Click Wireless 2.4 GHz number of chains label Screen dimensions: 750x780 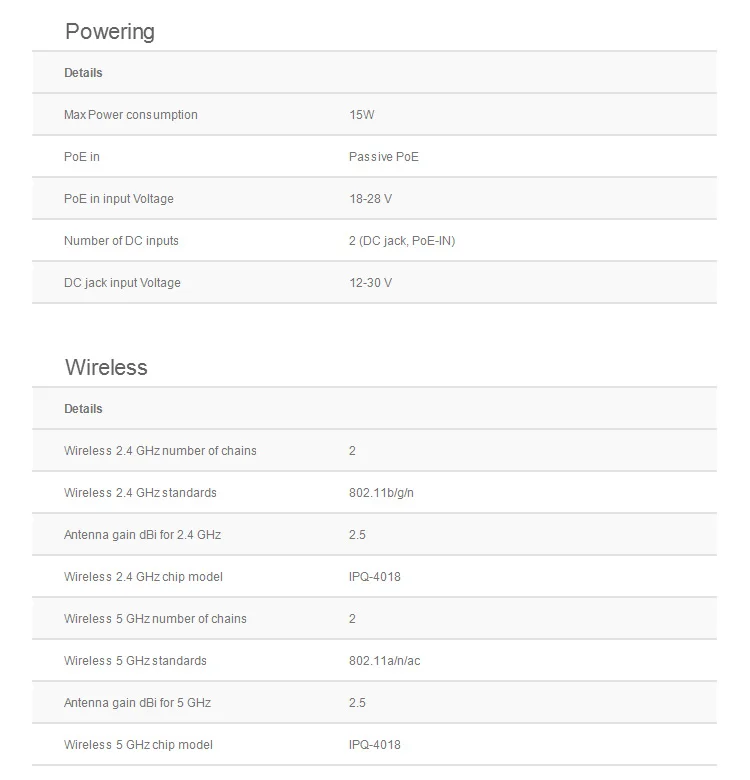[x=160, y=451]
